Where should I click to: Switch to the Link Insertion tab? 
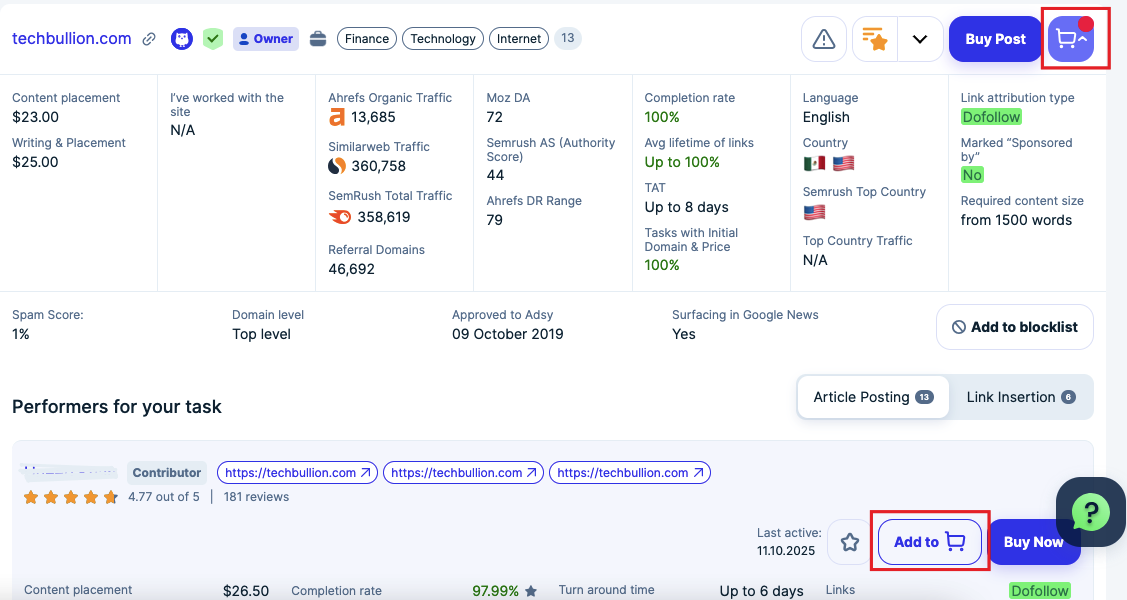click(x=1020, y=397)
